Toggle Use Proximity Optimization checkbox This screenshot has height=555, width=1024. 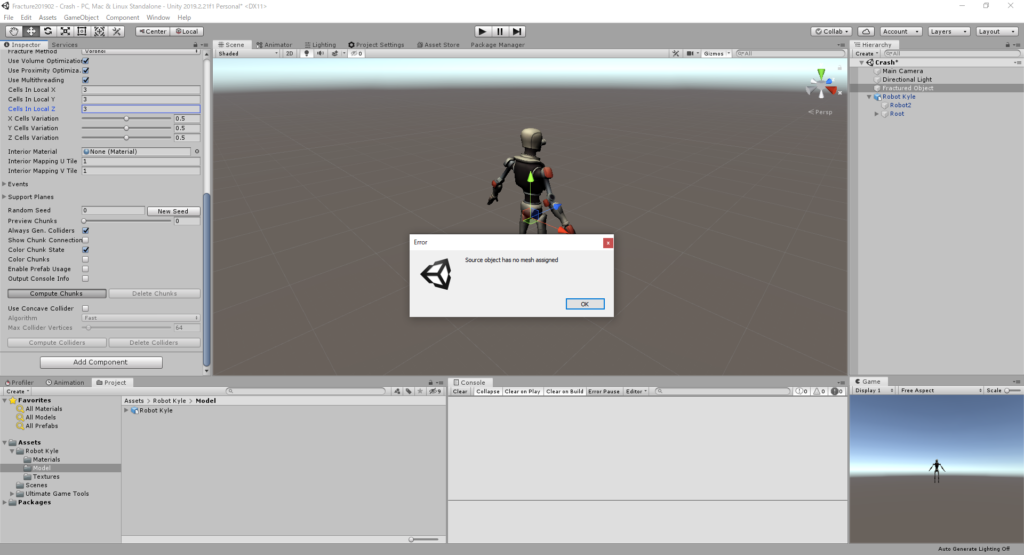pos(86,71)
